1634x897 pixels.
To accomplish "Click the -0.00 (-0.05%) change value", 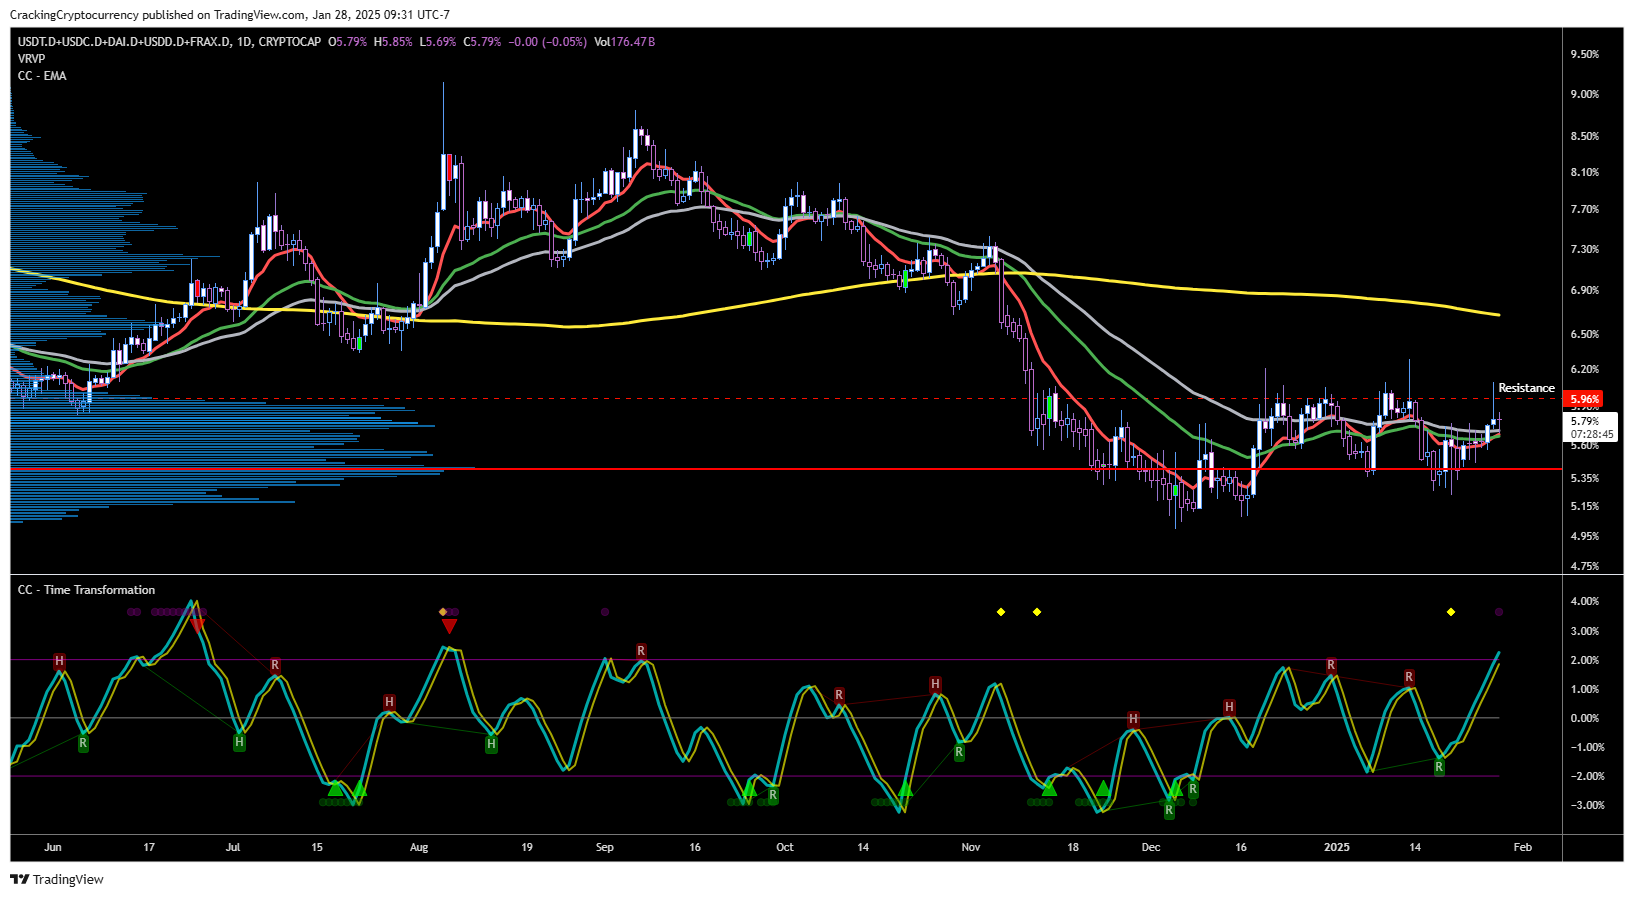I will 547,42.
